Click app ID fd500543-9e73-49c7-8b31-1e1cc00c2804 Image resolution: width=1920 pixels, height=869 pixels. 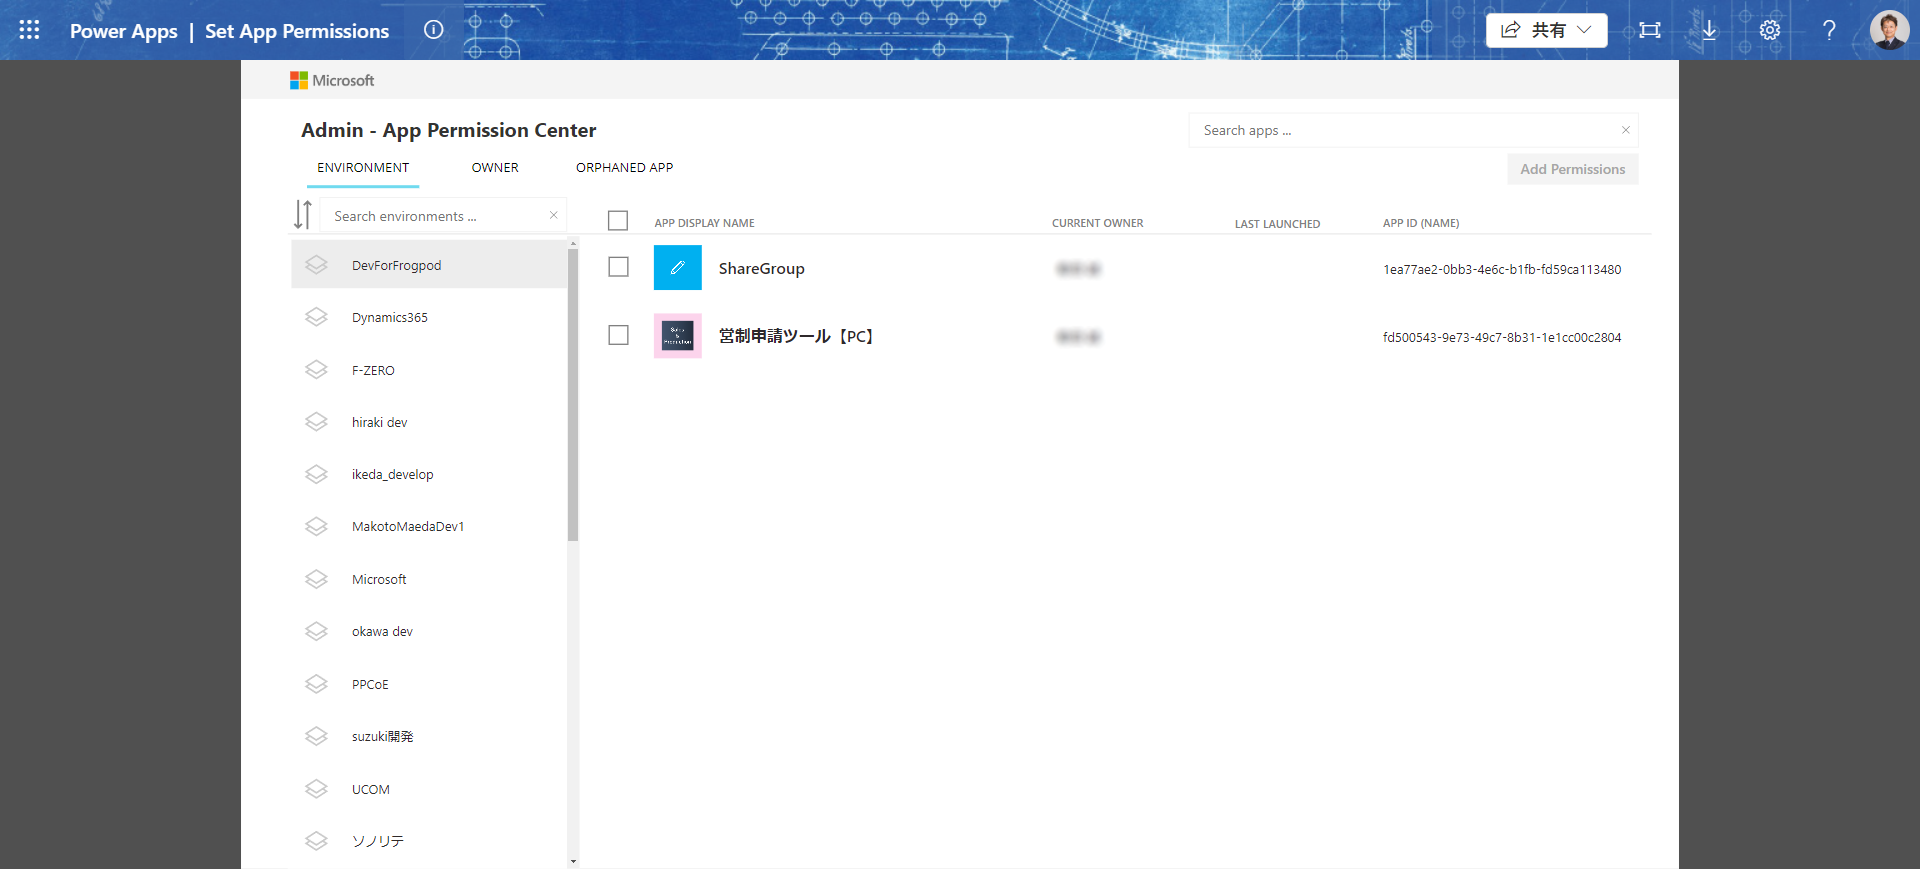(x=1502, y=337)
